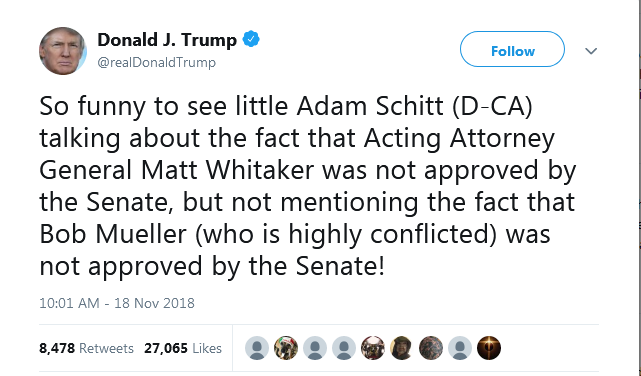This screenshot has width=641, height=376.
Task: Open Donald J. Trump's profile picture
Action: (x=63, y=51)
